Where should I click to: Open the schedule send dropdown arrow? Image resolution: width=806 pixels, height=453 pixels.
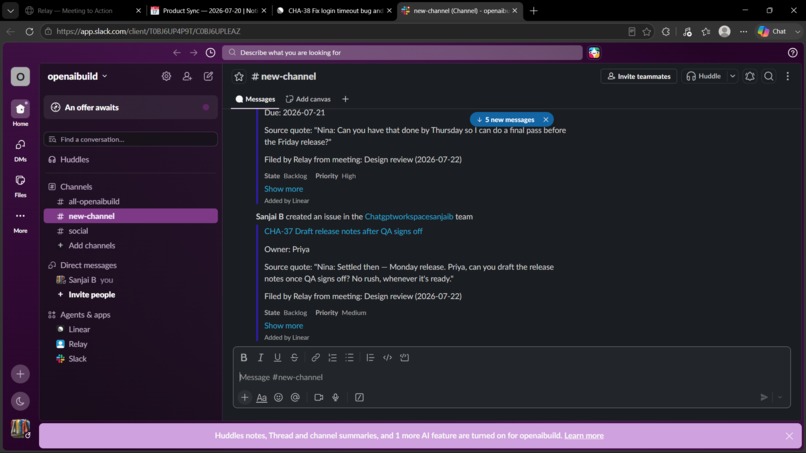click(780, 397)
